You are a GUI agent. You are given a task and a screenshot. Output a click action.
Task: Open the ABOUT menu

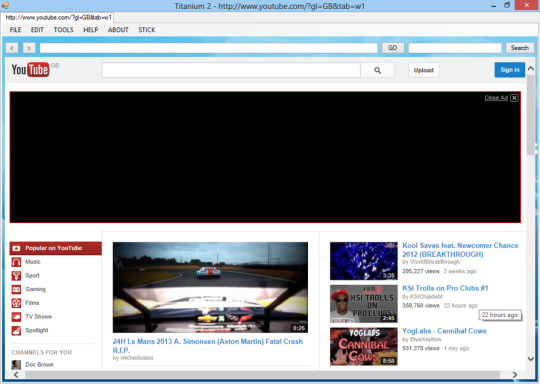coord(118,30)
